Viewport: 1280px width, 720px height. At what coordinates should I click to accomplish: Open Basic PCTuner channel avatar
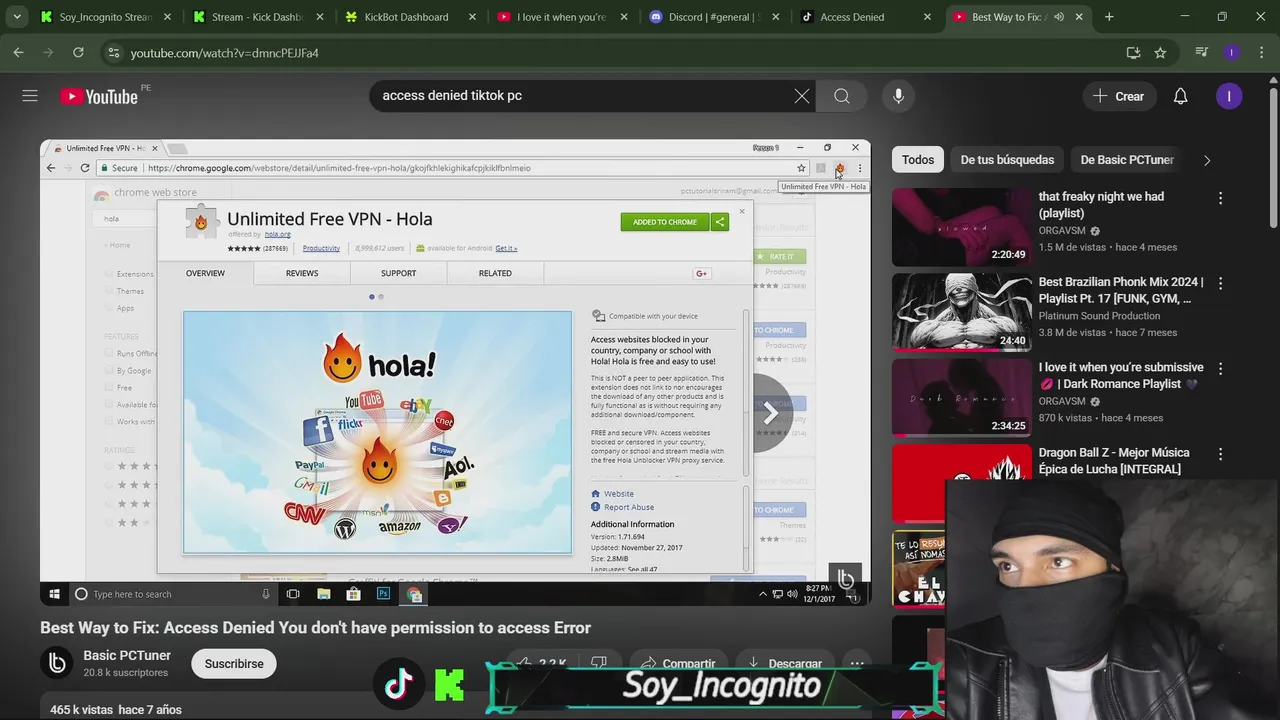pos(57,663)
